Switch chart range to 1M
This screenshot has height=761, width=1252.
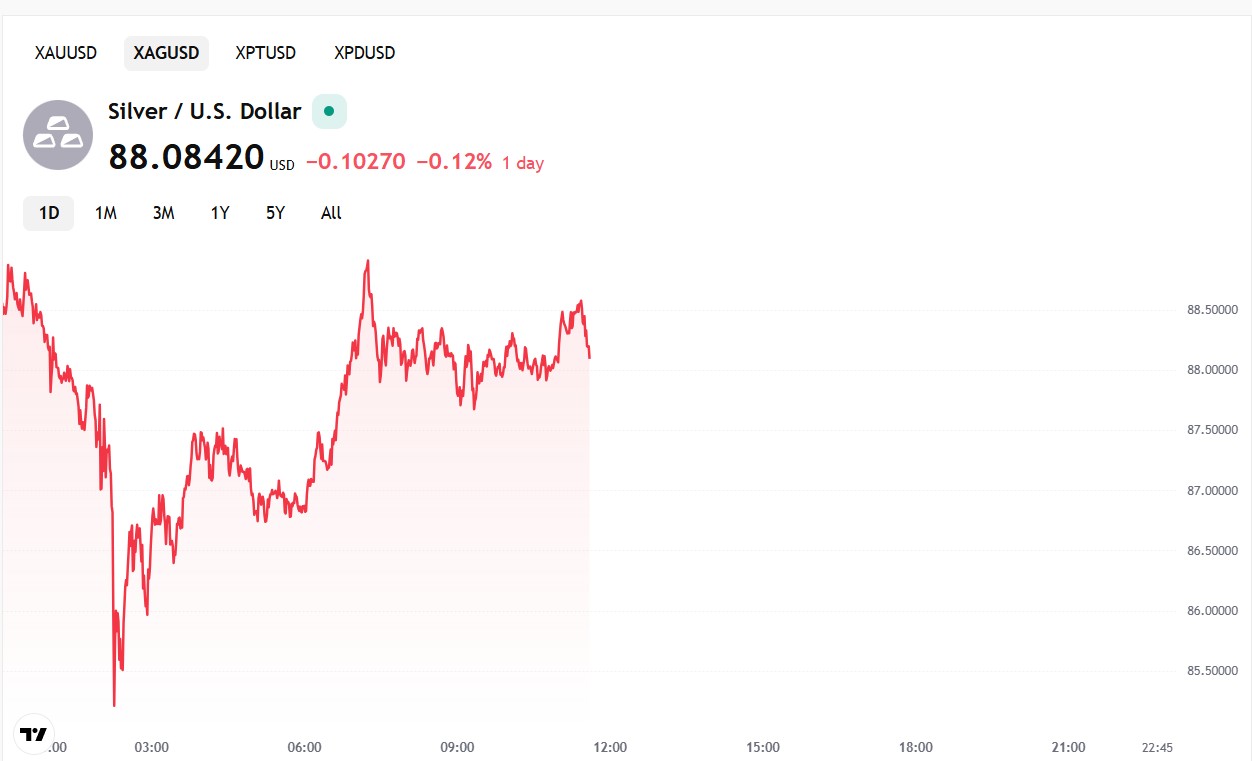click(x=106, y=213)
